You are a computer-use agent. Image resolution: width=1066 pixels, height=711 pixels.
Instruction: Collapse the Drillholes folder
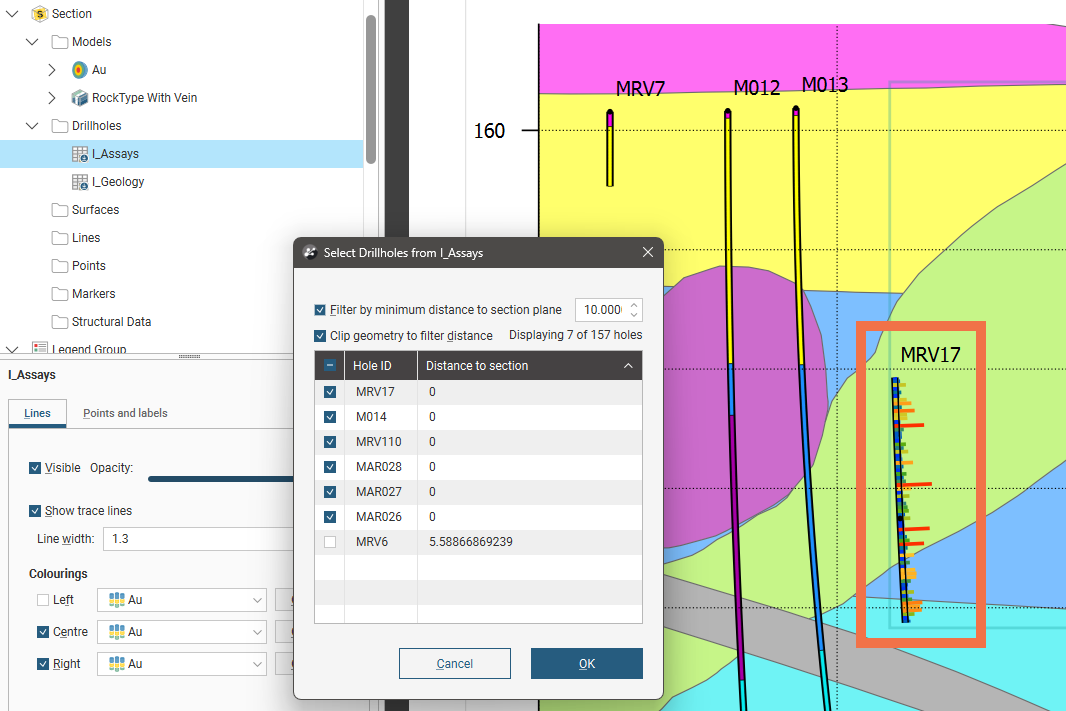click(x=32, y=126)
